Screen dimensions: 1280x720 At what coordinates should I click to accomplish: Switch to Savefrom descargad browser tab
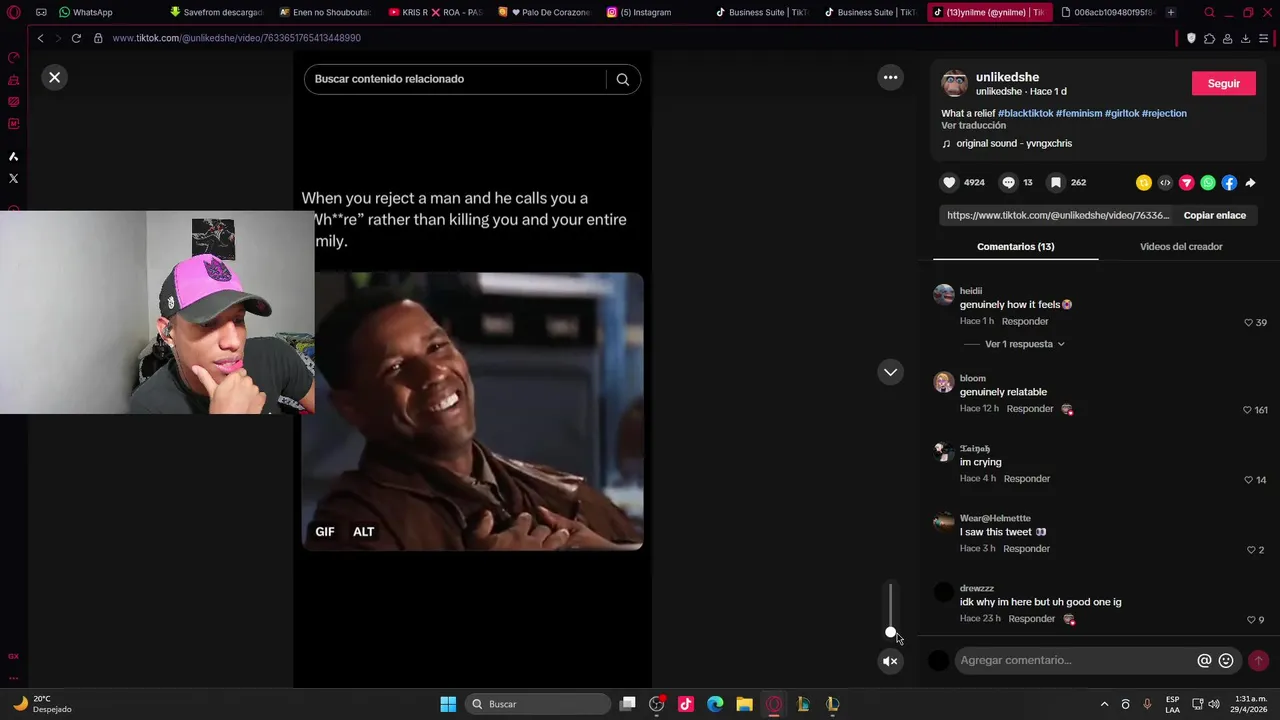(215, 12)
